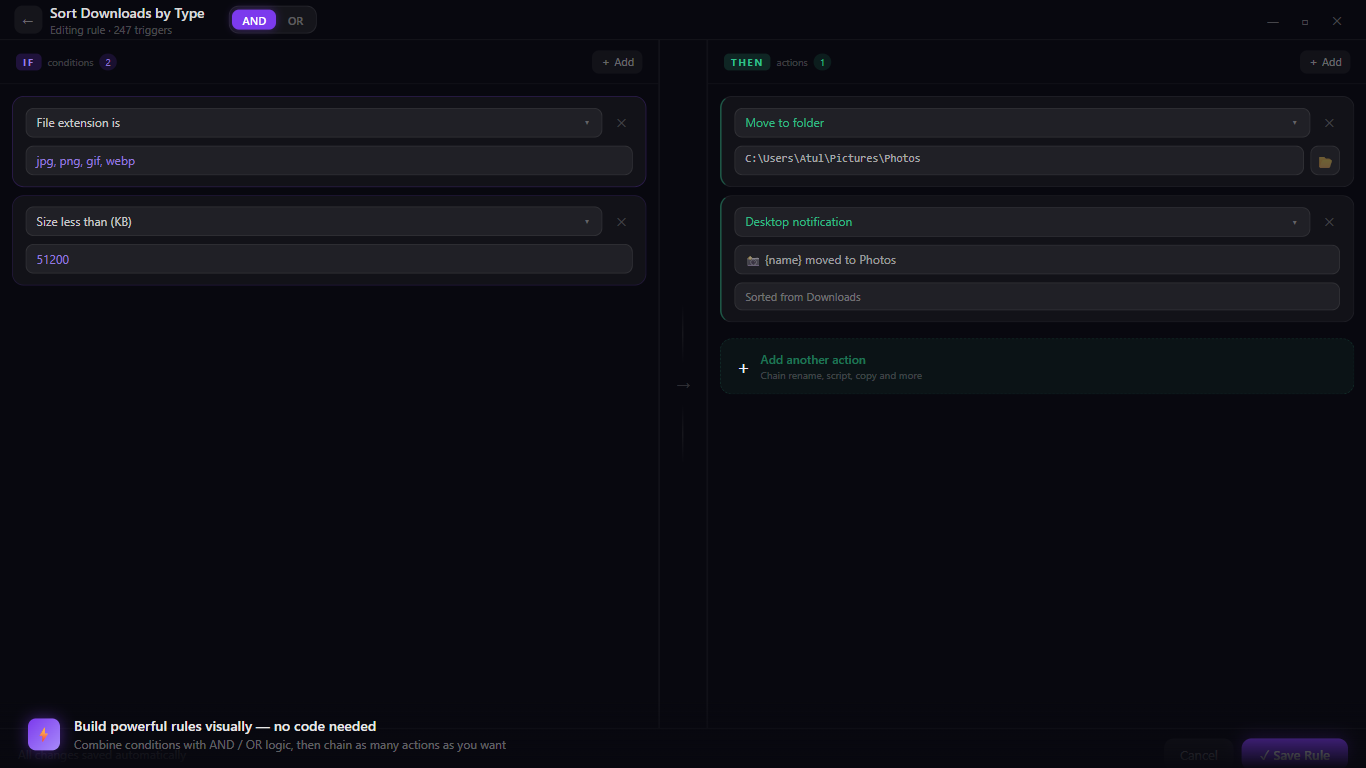Close the rule editor window

[1337, 21]
